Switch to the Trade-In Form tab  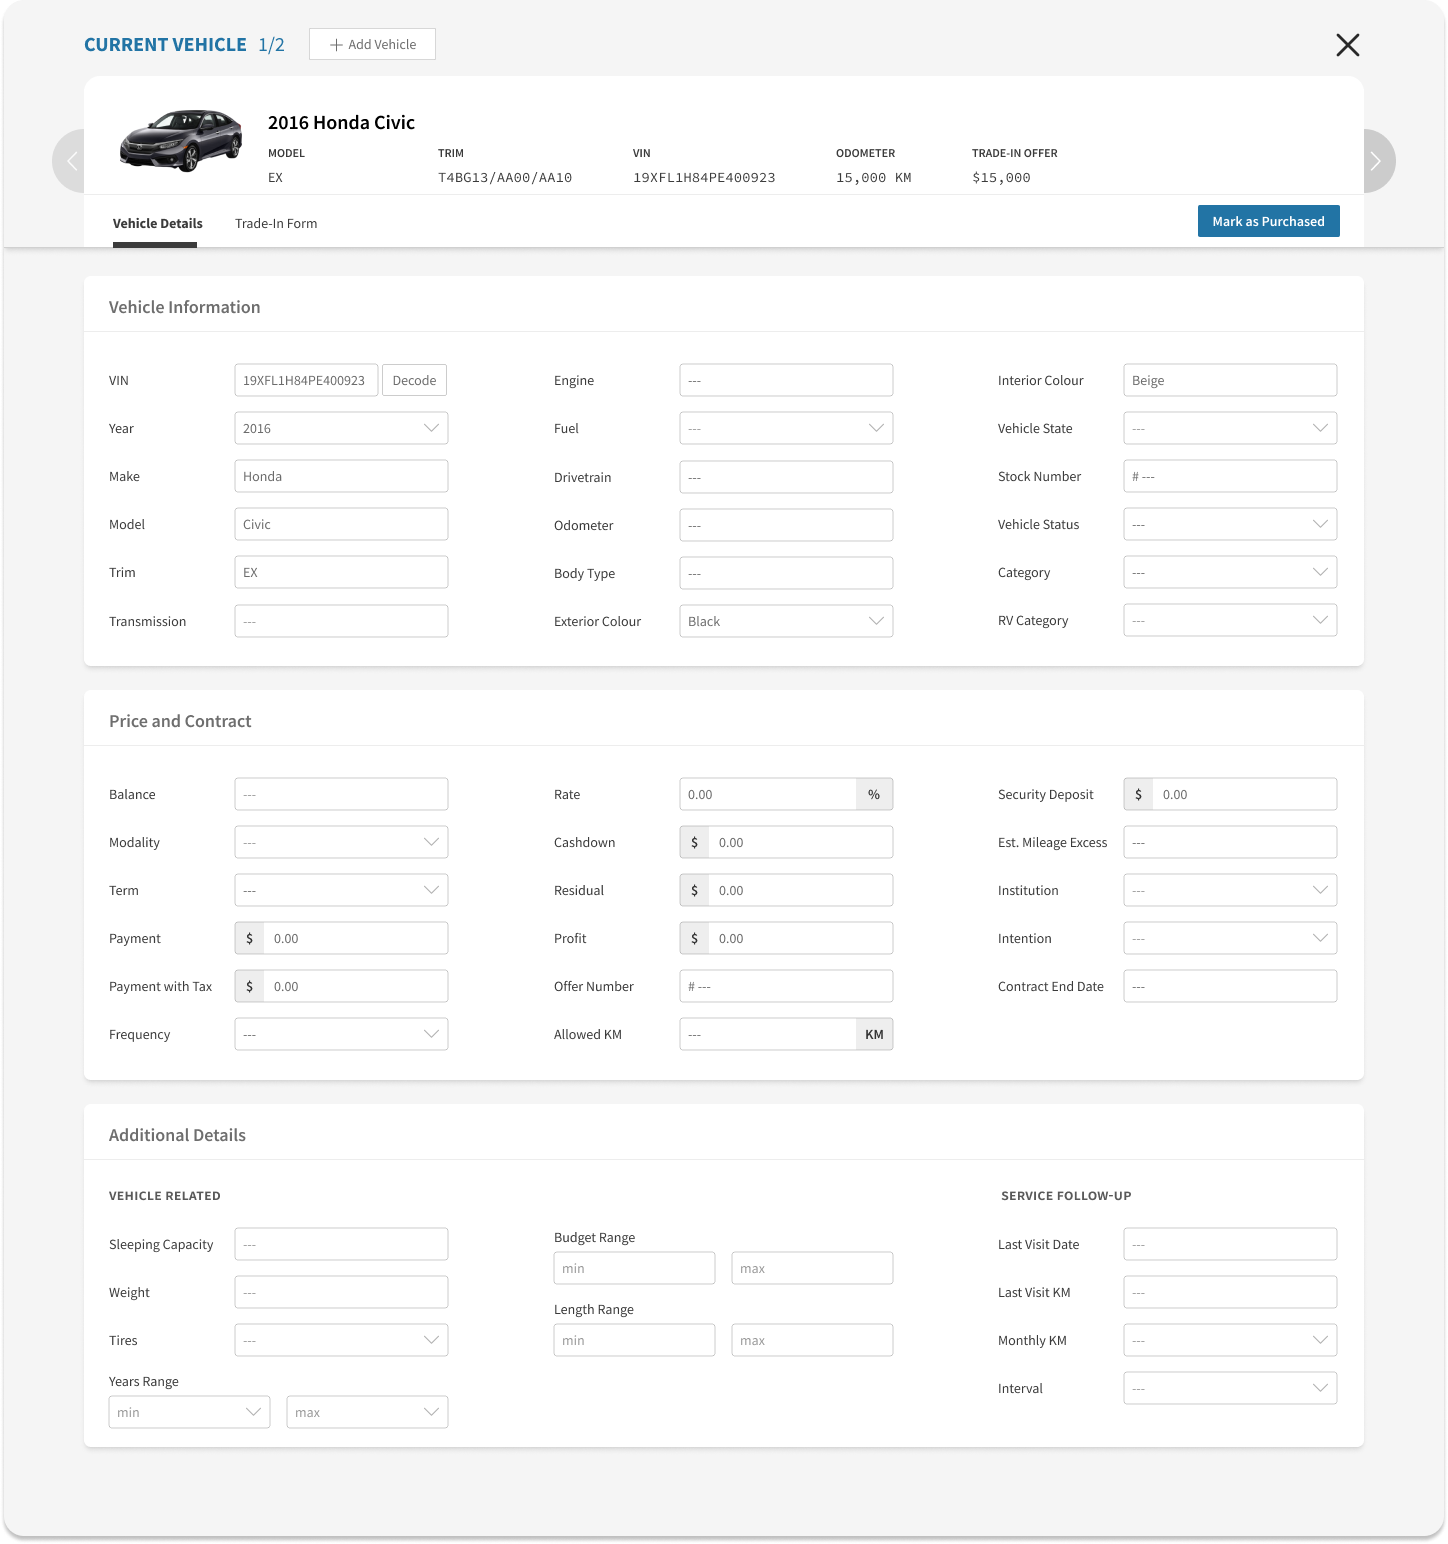[276, 223]
